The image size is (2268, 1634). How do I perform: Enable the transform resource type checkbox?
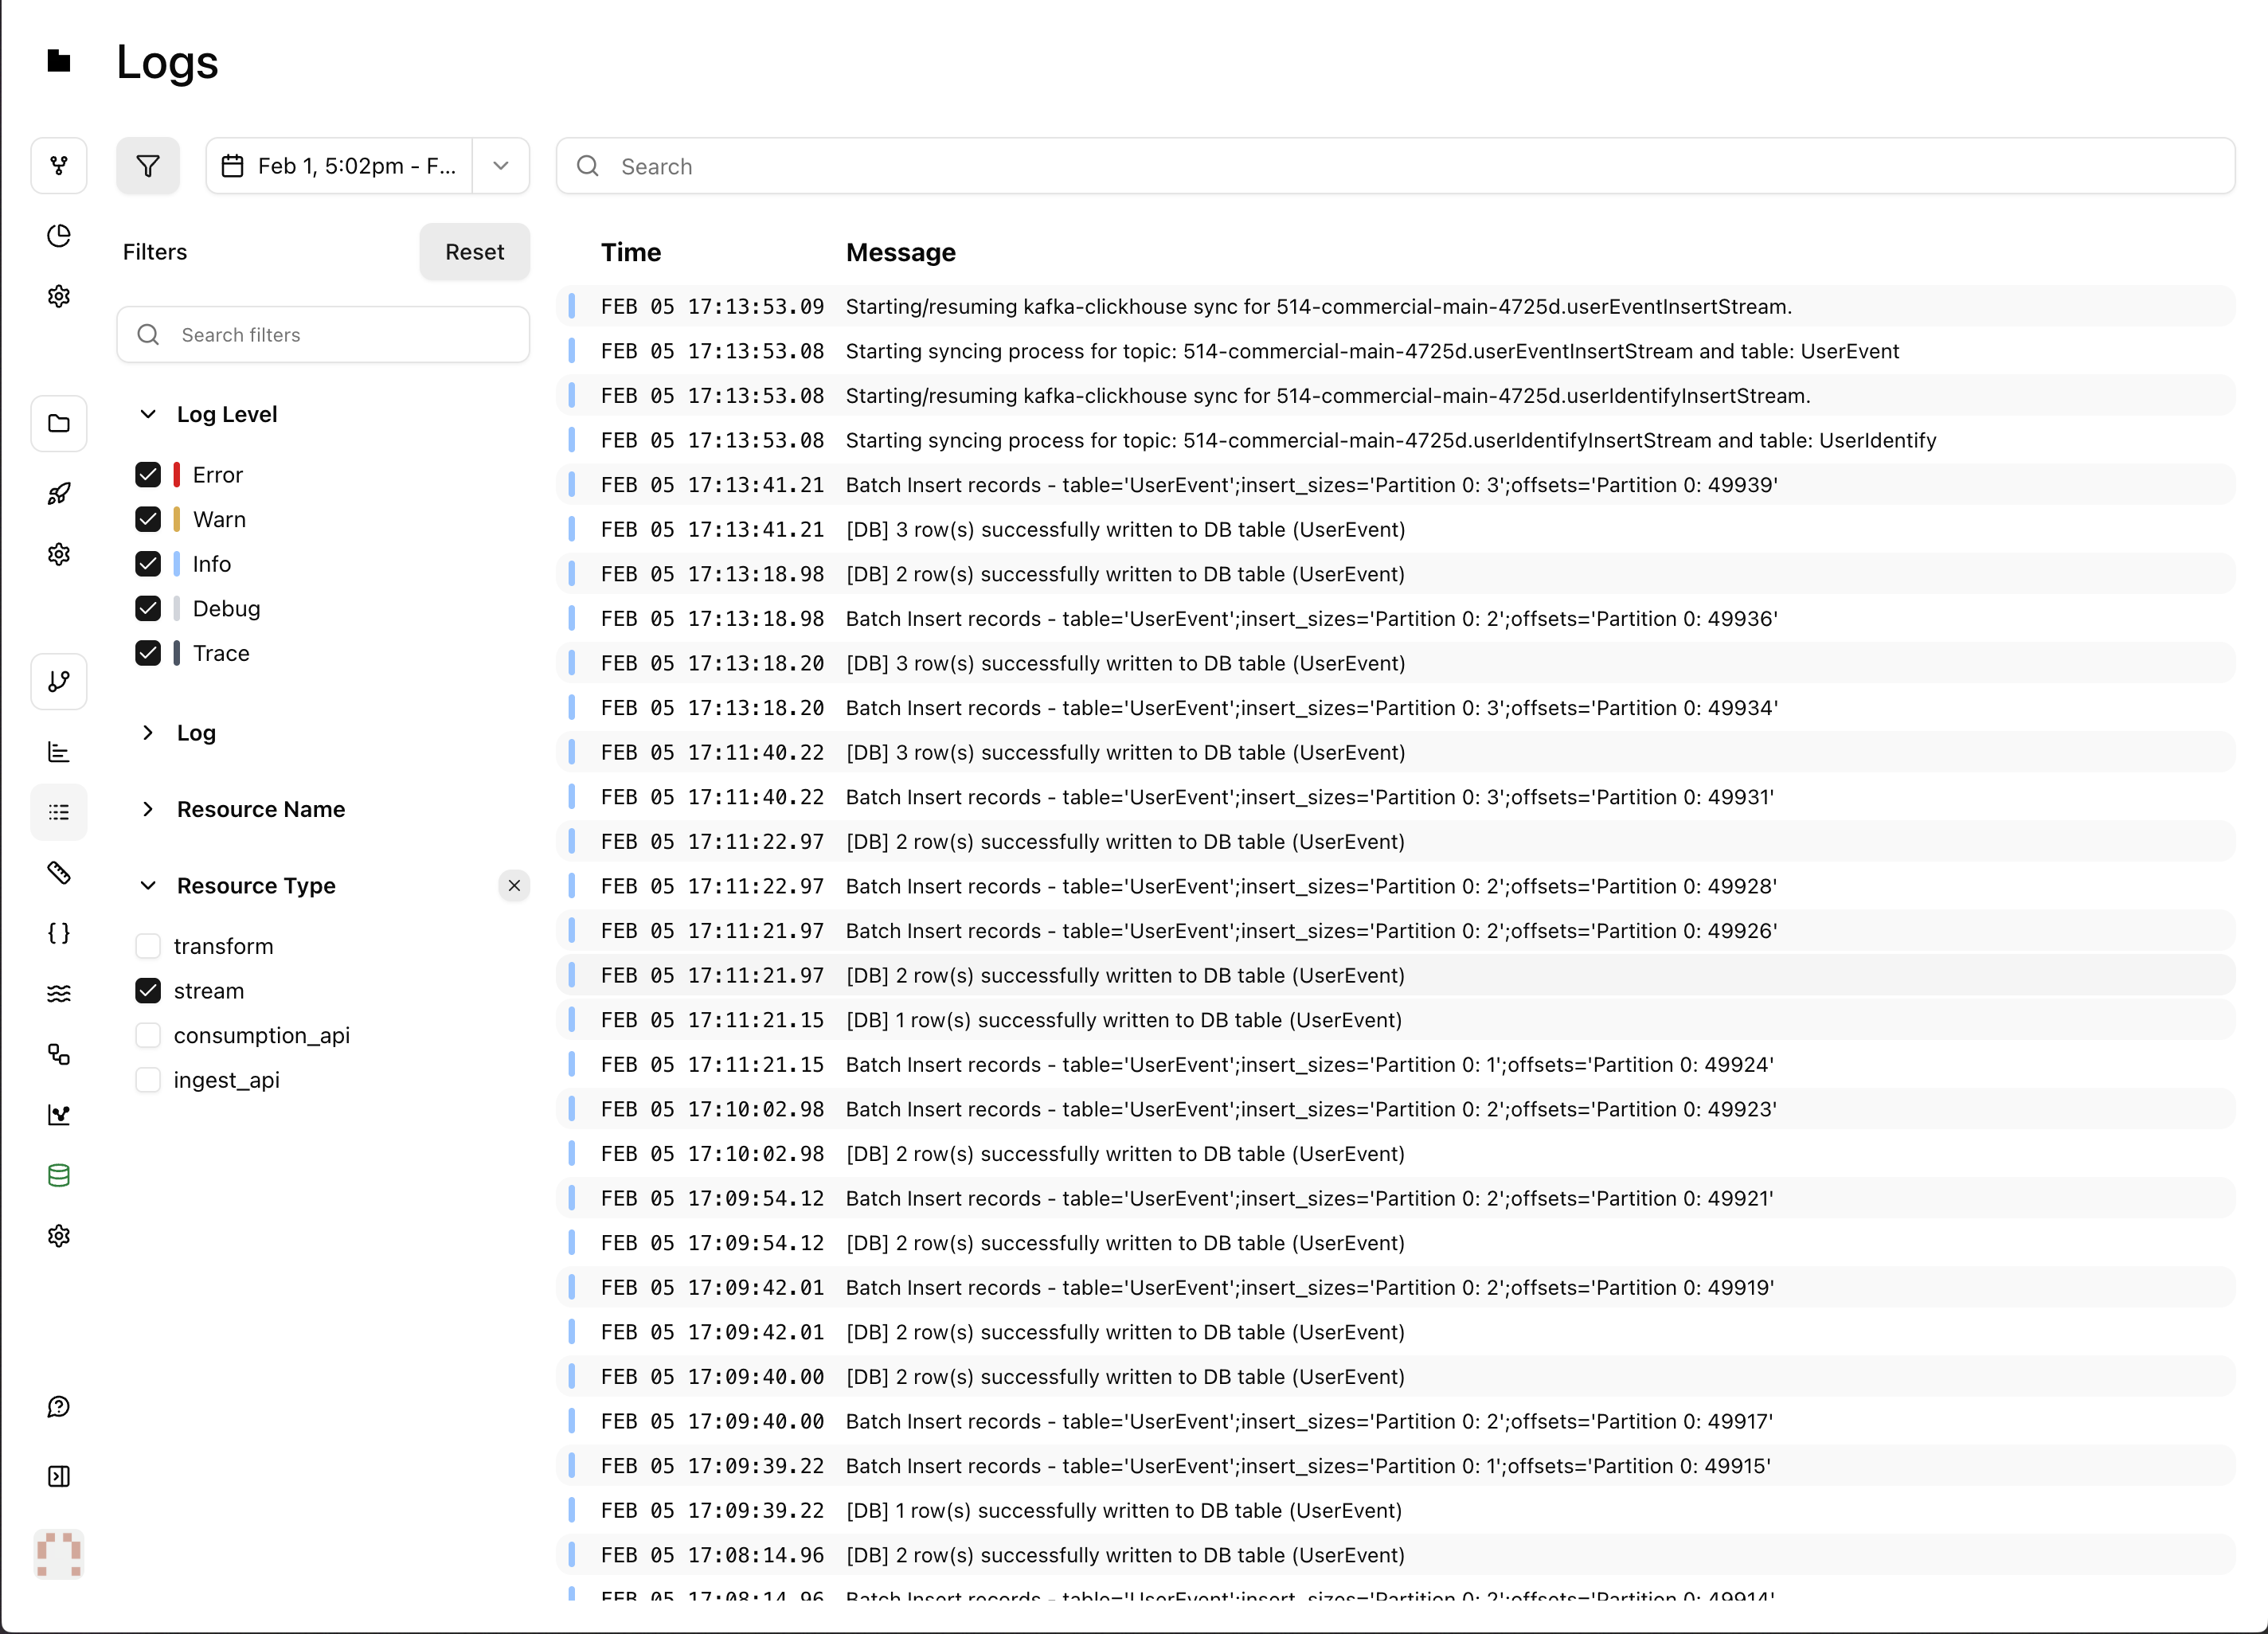(x=148, y=946)
